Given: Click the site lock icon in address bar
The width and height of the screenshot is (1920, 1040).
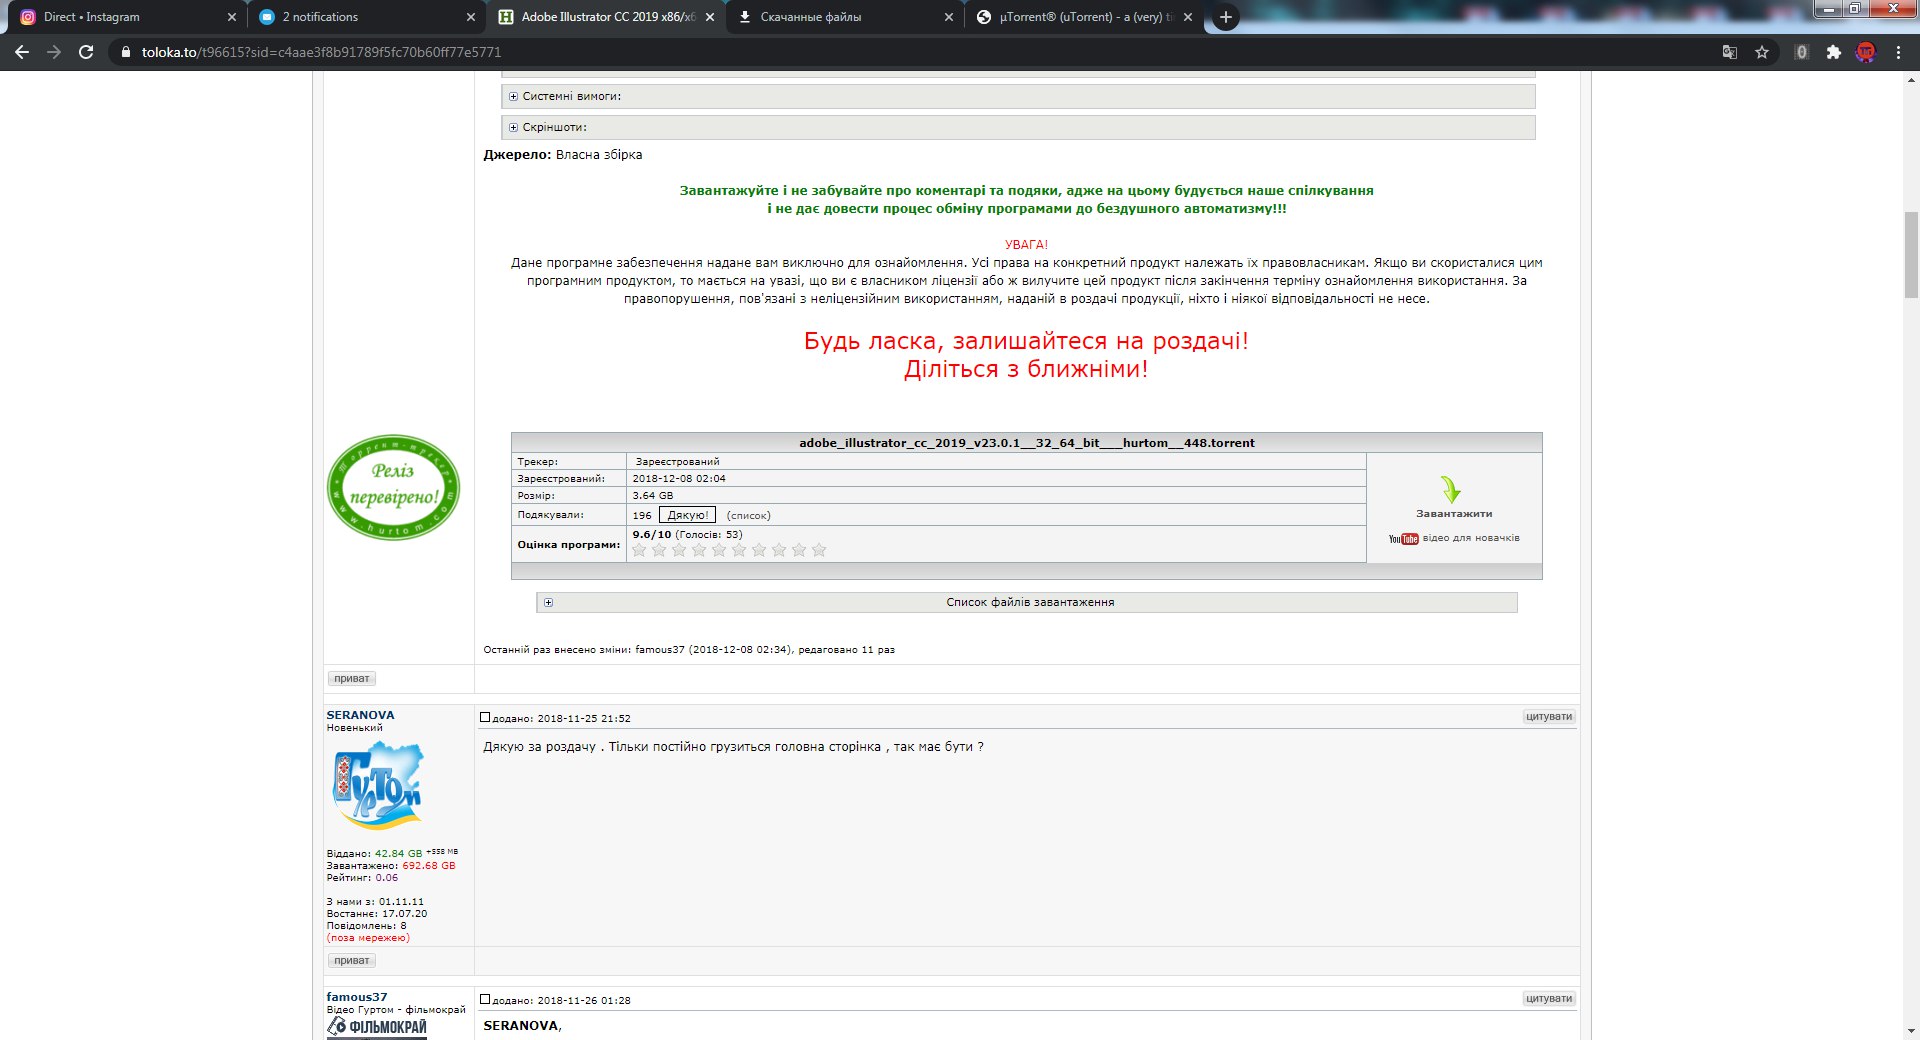Looking at the screenshot, I should coord(125,52).
